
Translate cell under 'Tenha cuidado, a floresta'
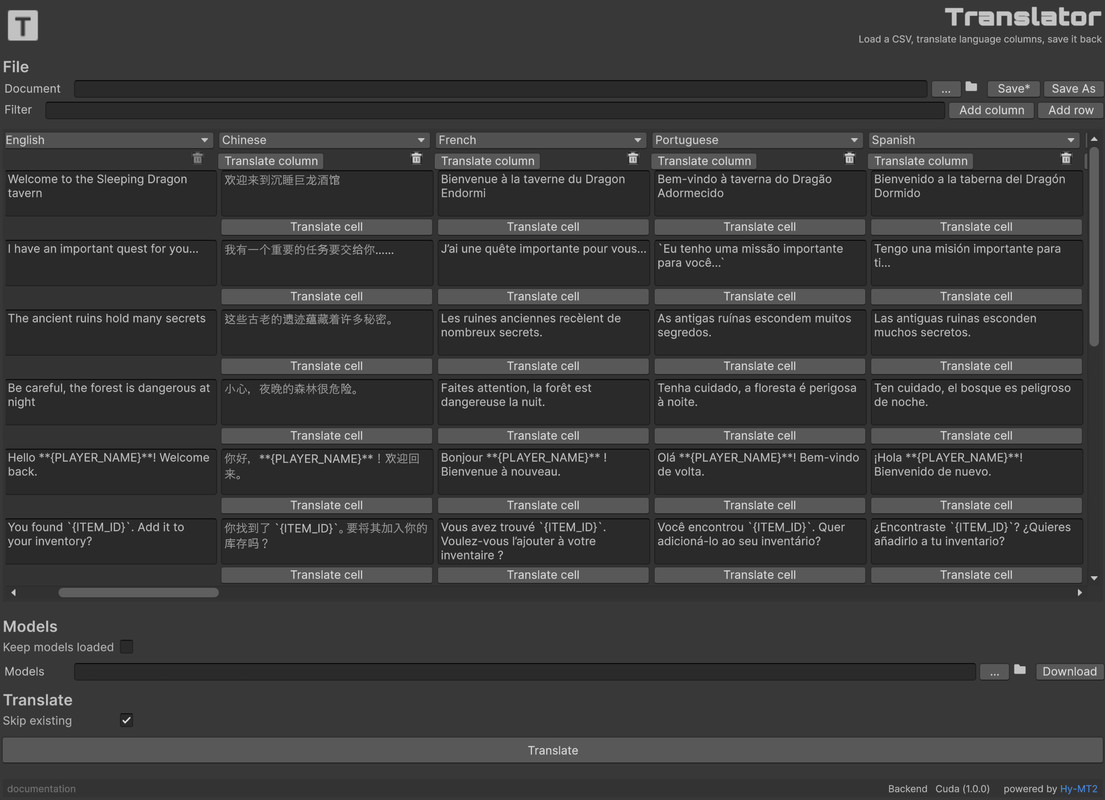(759, 436)
